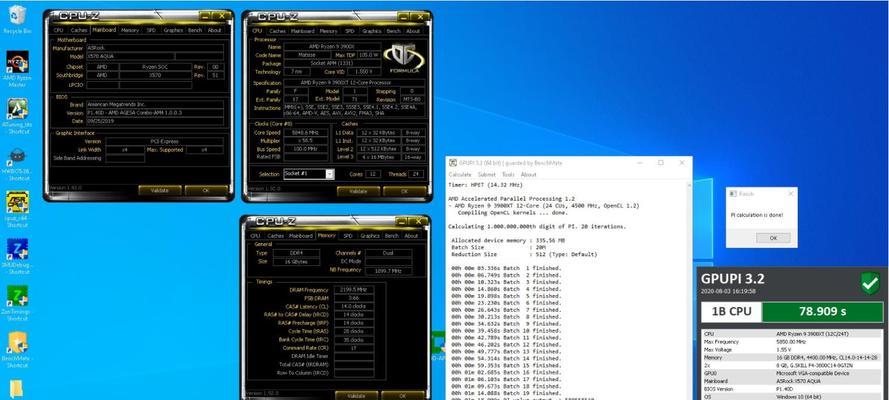Switch to Caches tab in DRAM timings CPU-Z window
The height and width of the screenshot is (400, 889).
(x=276, y=236)
